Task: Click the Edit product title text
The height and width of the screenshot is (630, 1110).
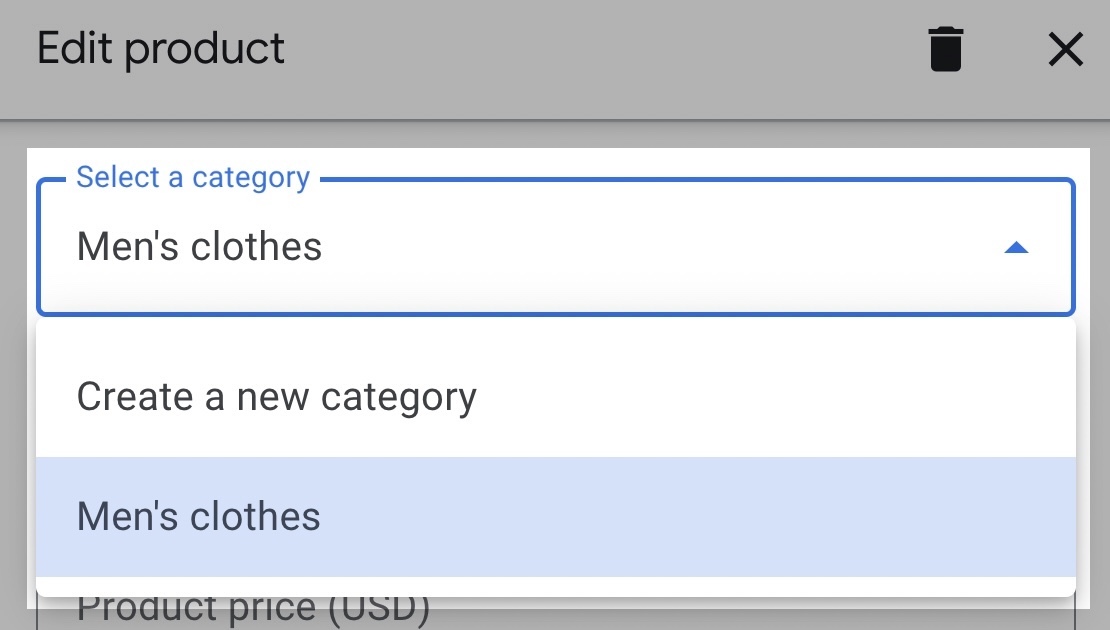Action: pyautogui.click(x=160, y=47)
